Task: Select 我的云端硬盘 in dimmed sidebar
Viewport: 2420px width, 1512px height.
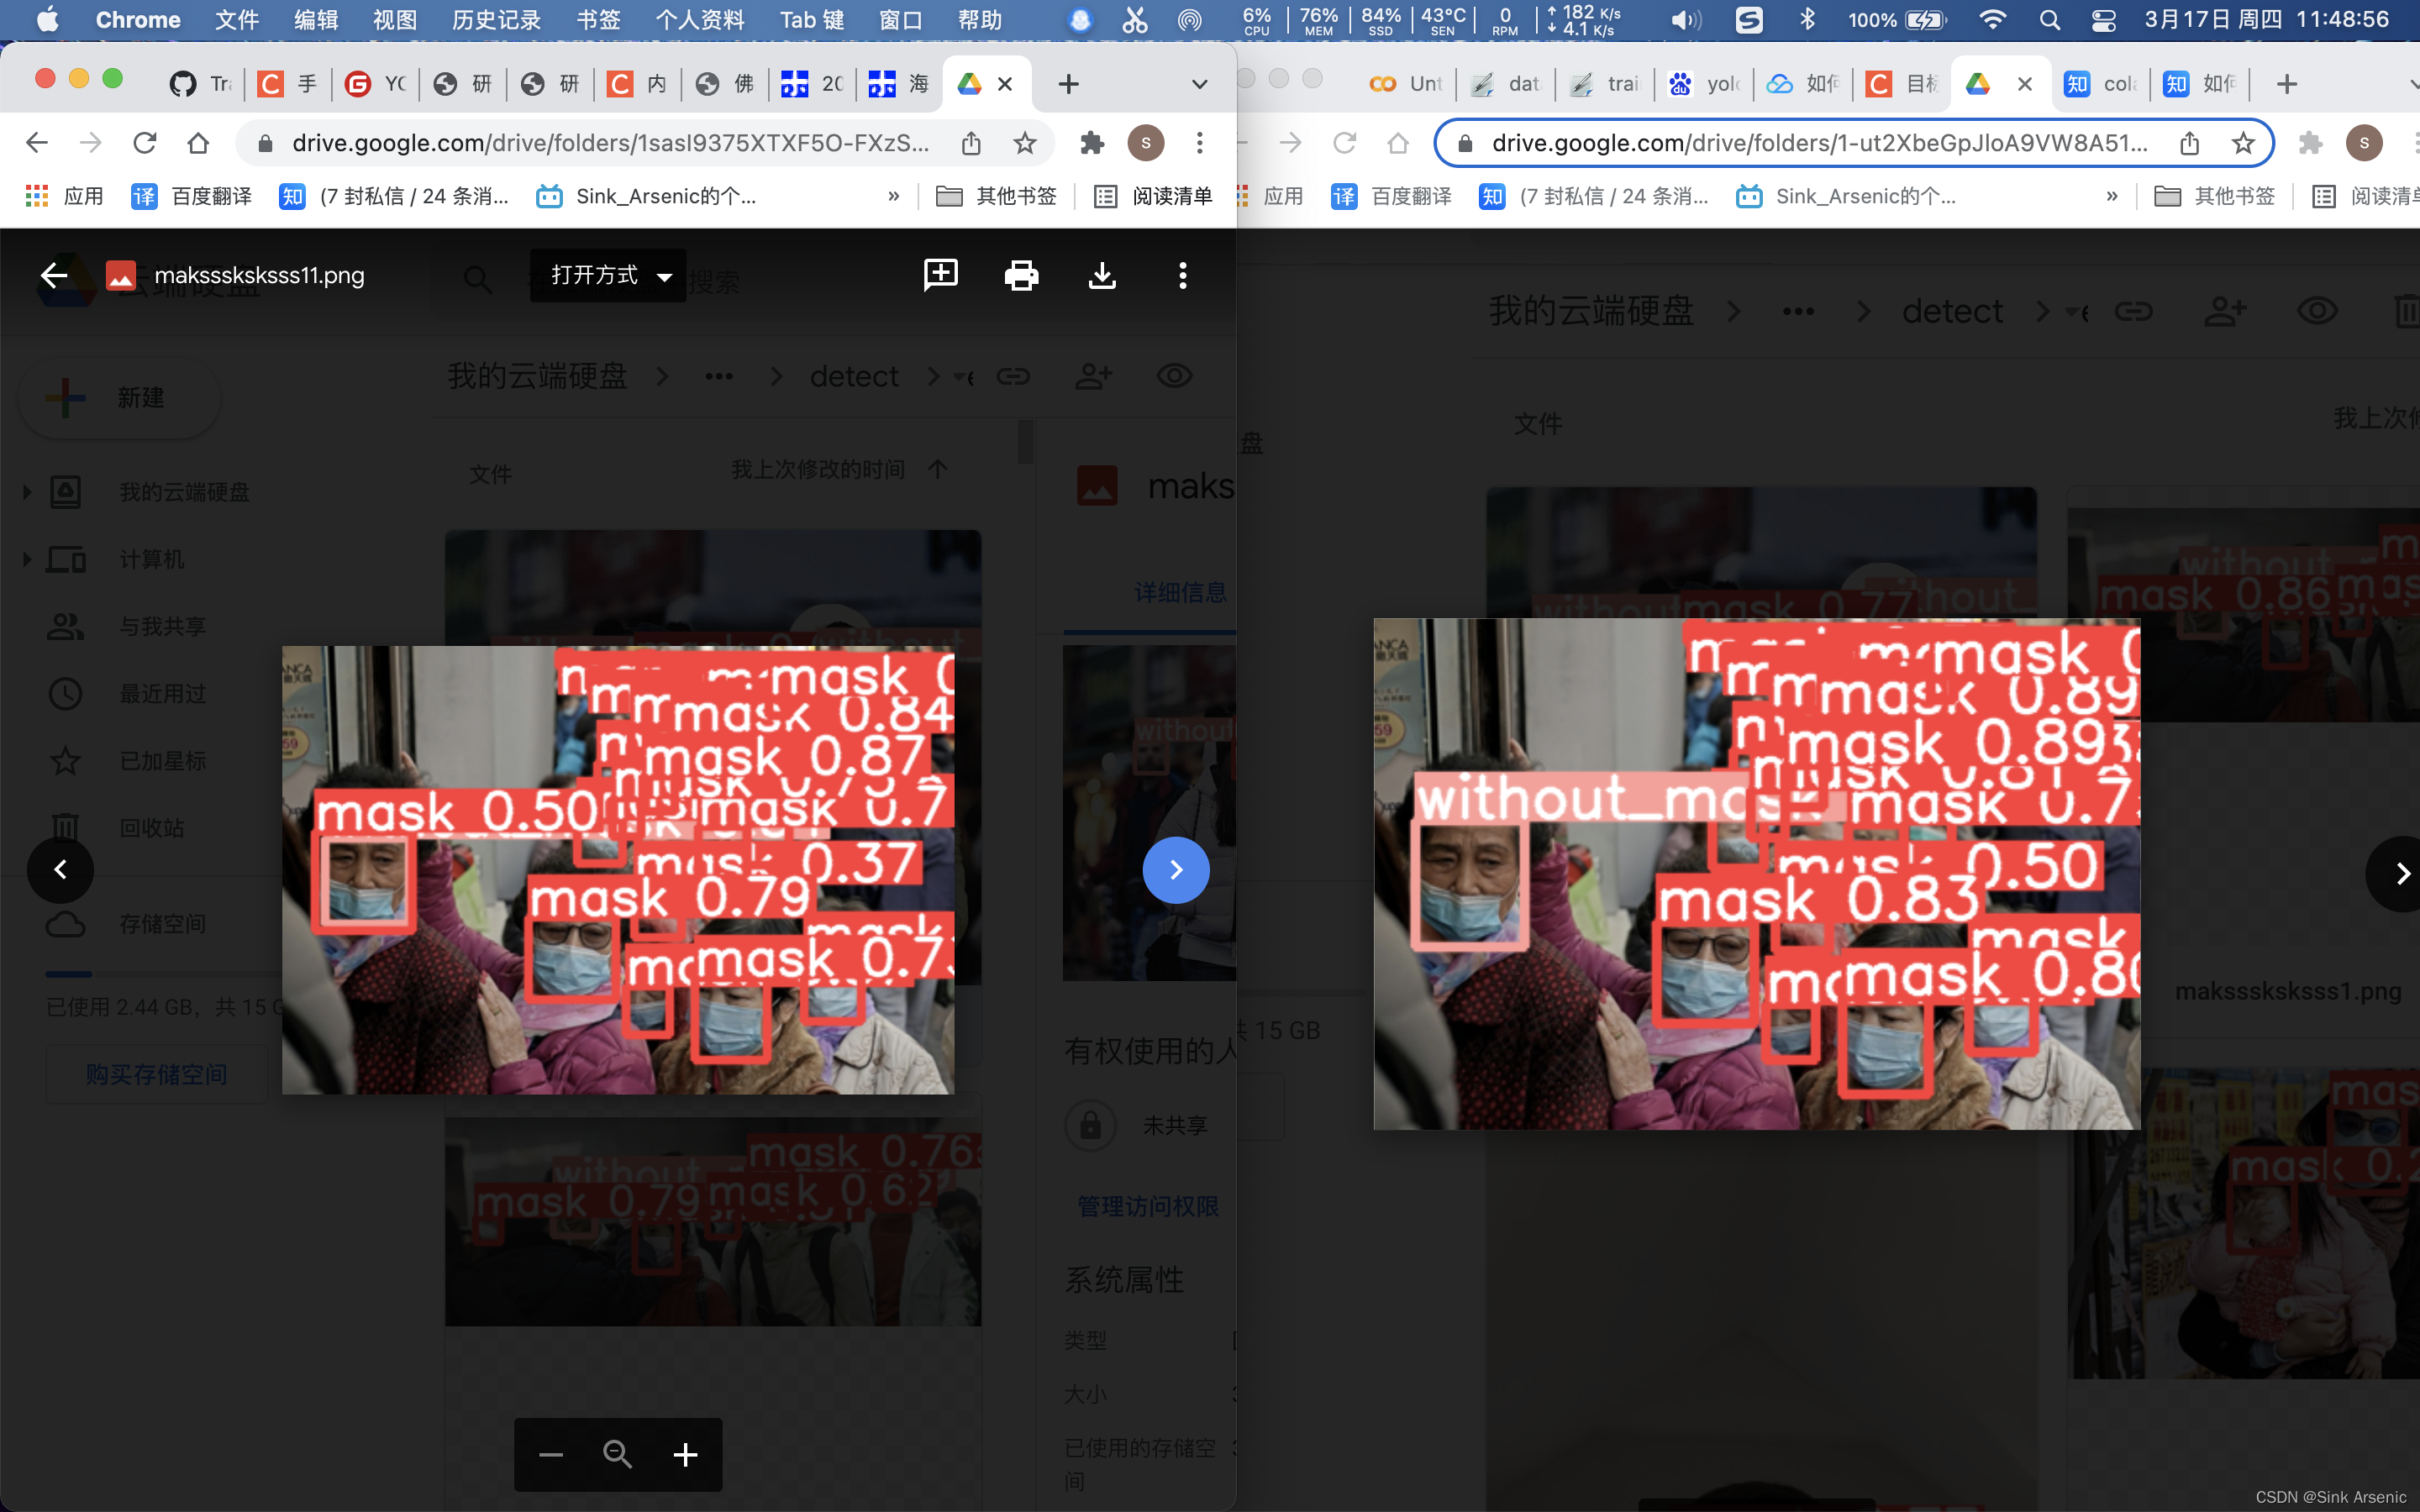Action: click(184, 492)
